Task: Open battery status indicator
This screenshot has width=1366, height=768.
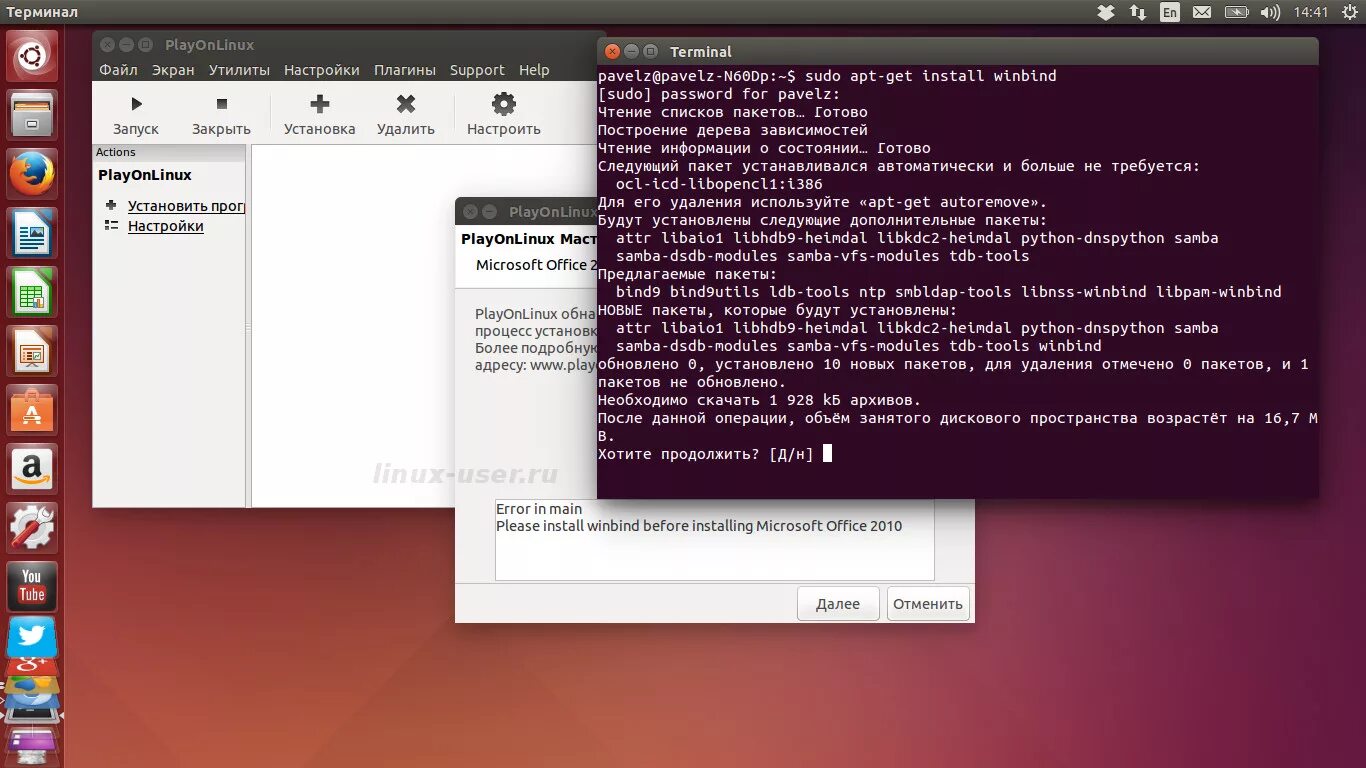Action: (1237, 12)
